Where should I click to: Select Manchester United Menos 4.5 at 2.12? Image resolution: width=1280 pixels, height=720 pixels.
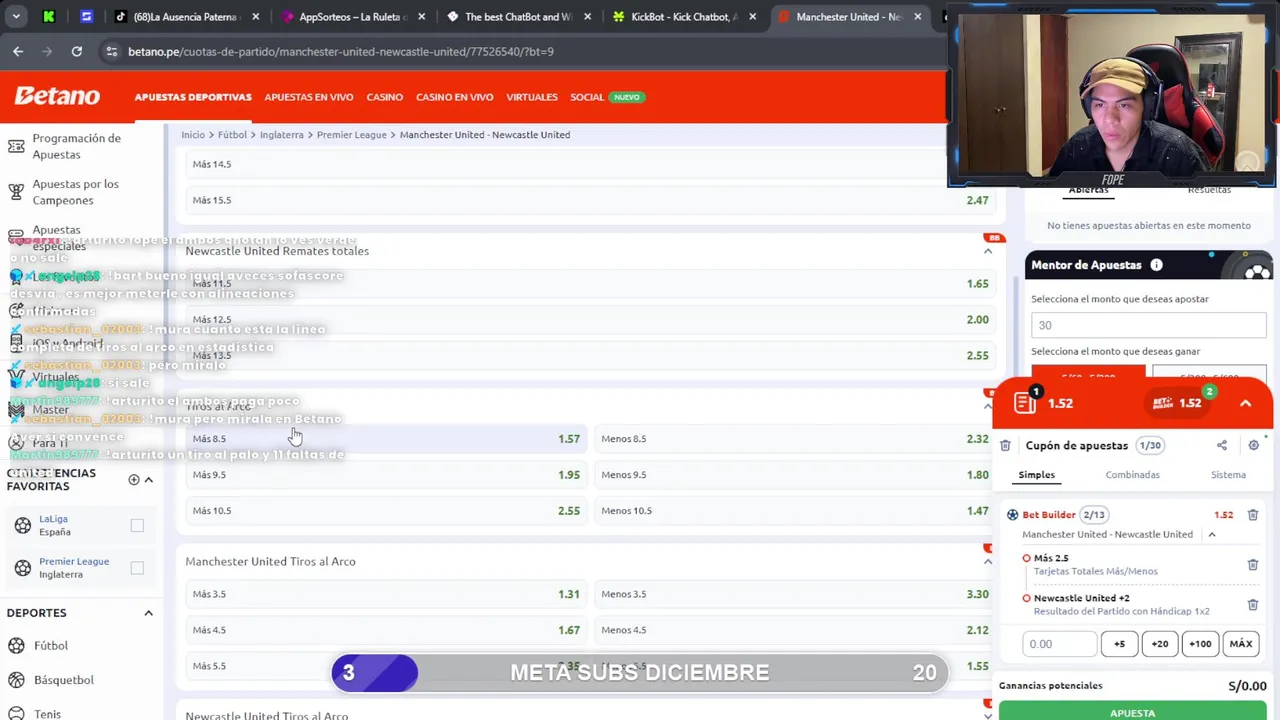coord(795,630)
